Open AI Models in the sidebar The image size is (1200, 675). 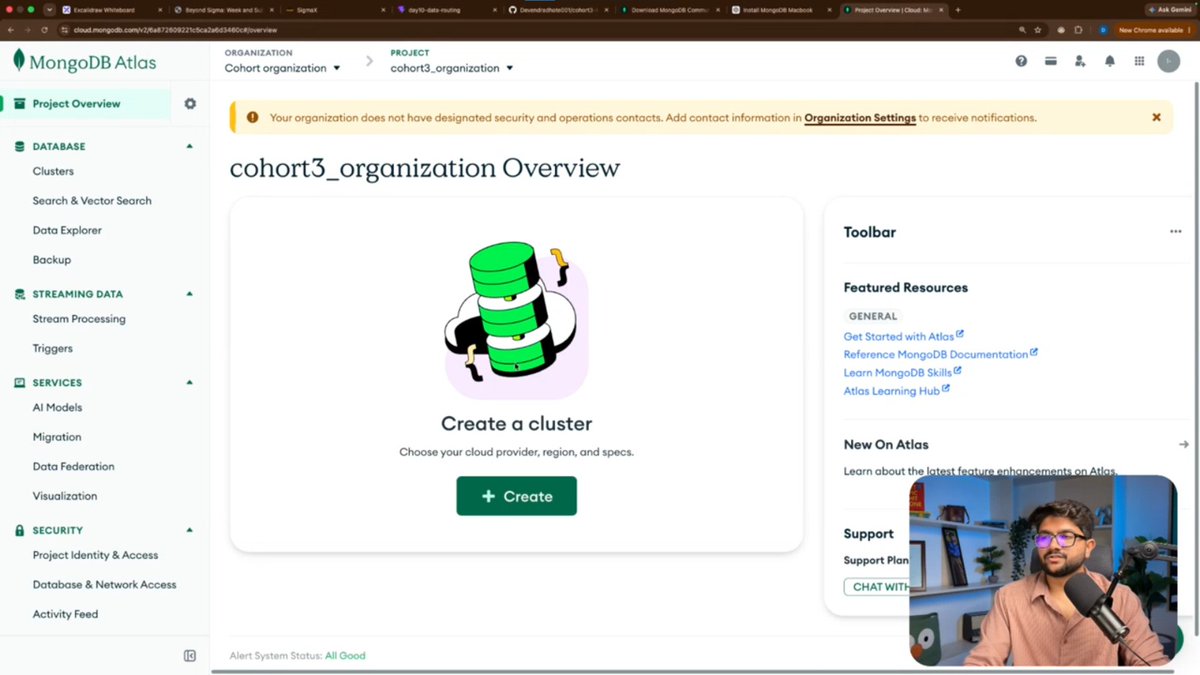pyautogui.click(x=57, y=408)
